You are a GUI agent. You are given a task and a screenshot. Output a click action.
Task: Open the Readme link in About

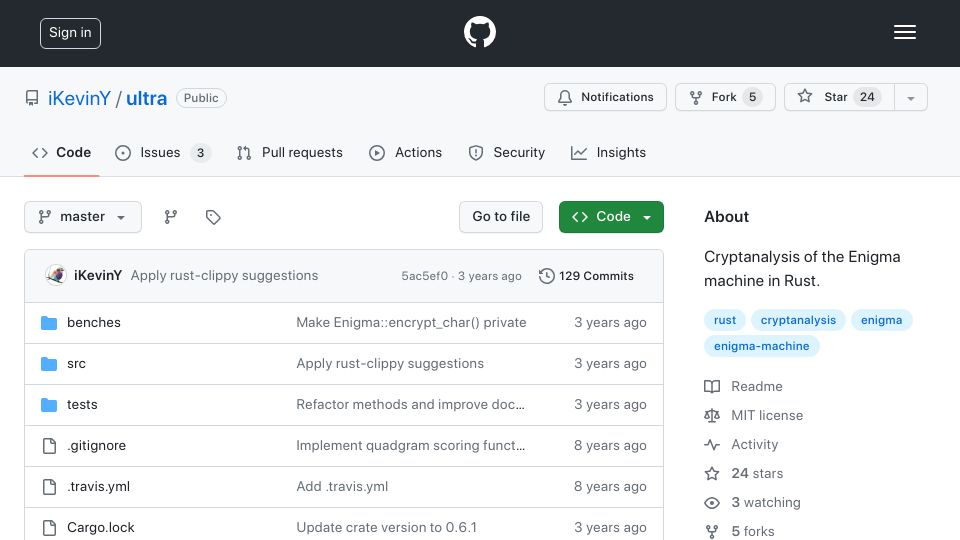tap(743, 386)
